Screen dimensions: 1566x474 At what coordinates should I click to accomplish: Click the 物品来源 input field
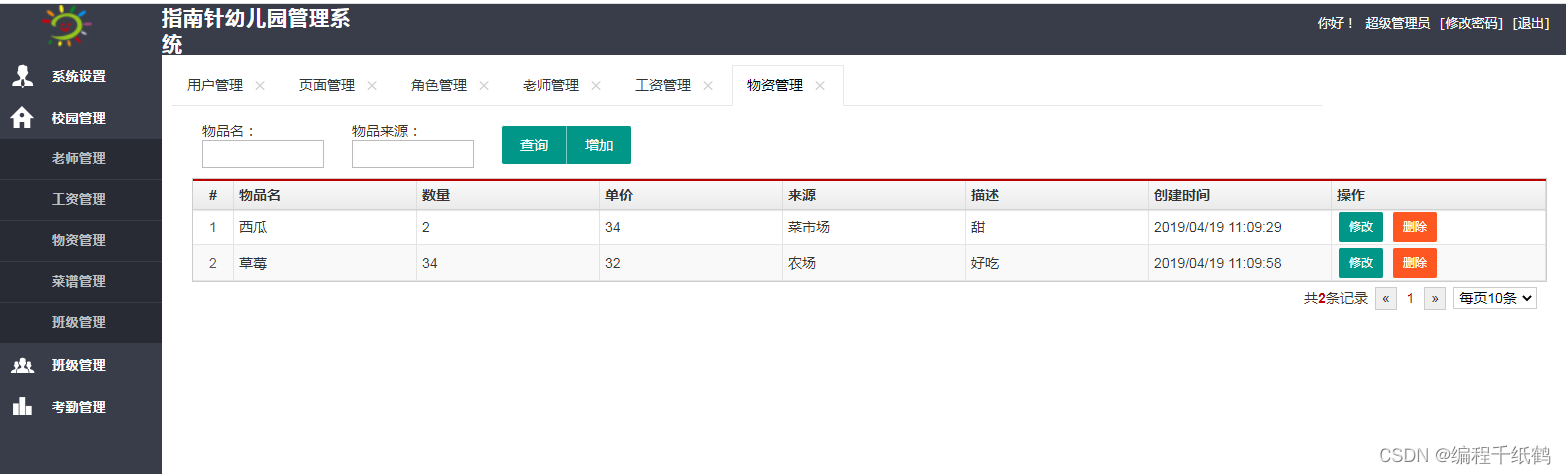pyautogui.click(x=413, y=154)
